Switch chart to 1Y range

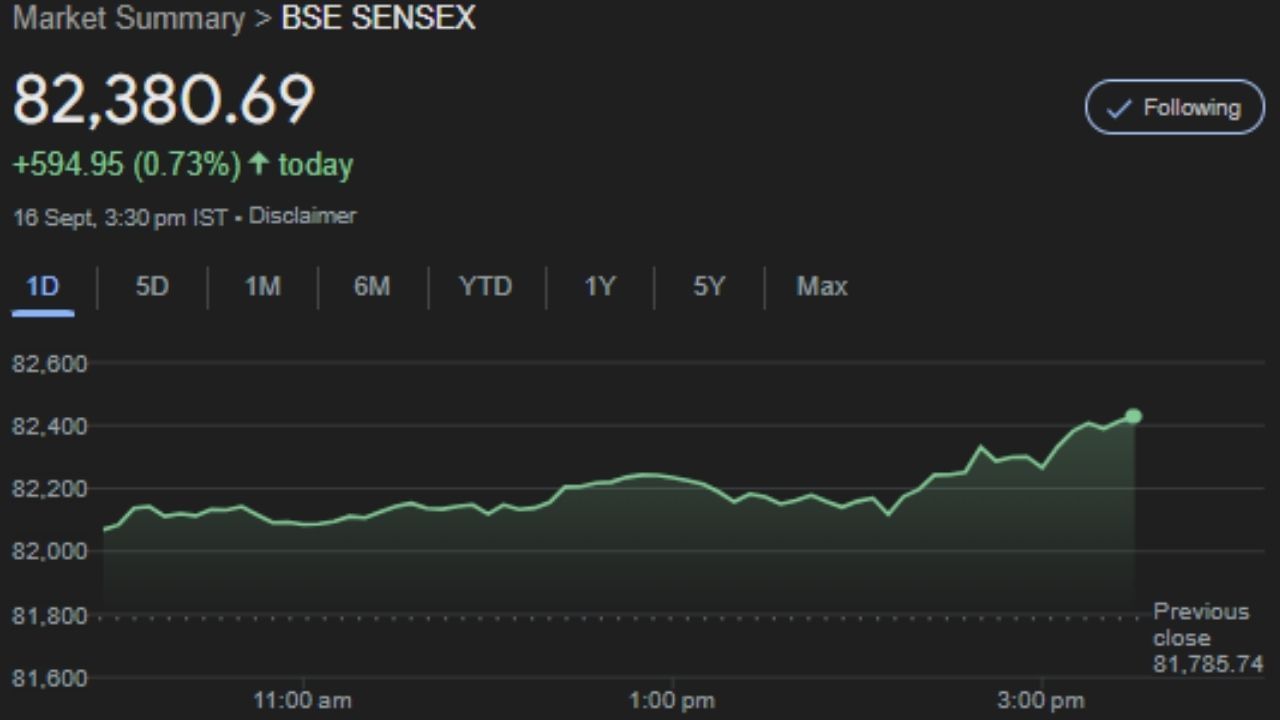point(599,287)
